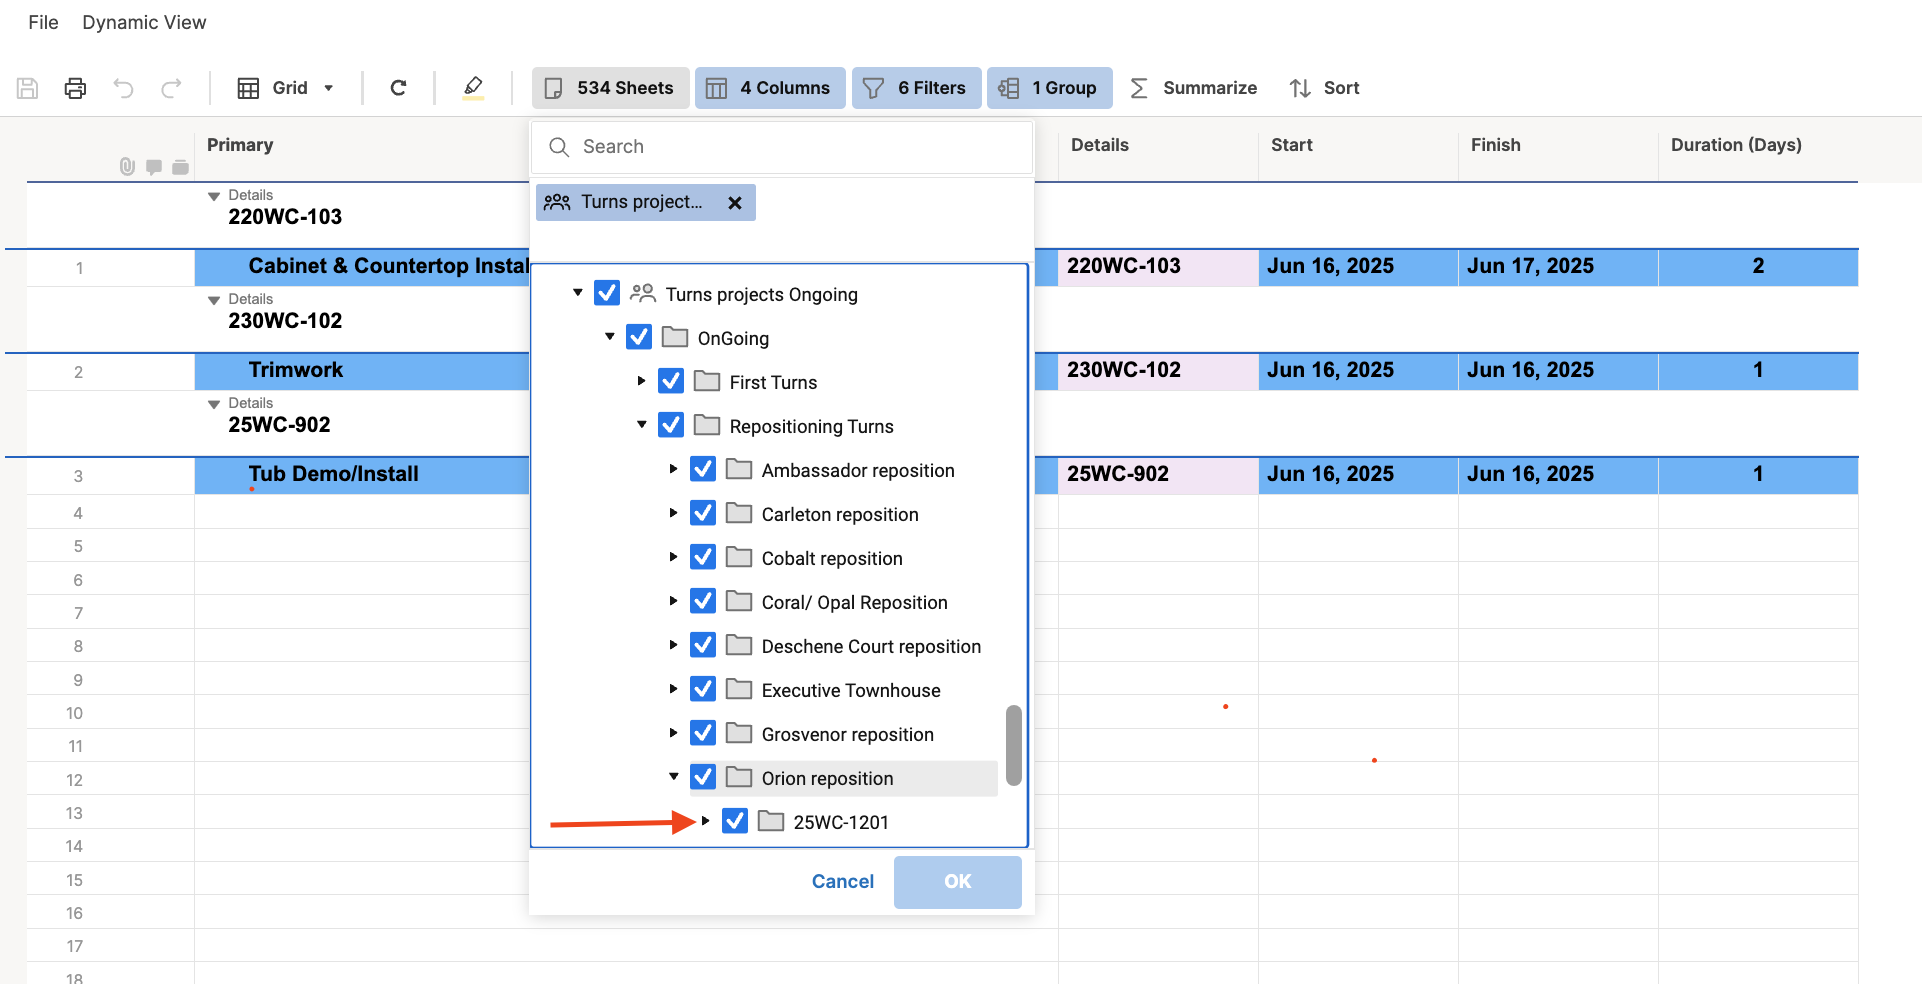Open the Grid view dropdown
Screen dimensions: 1922x984
[285, 88]
